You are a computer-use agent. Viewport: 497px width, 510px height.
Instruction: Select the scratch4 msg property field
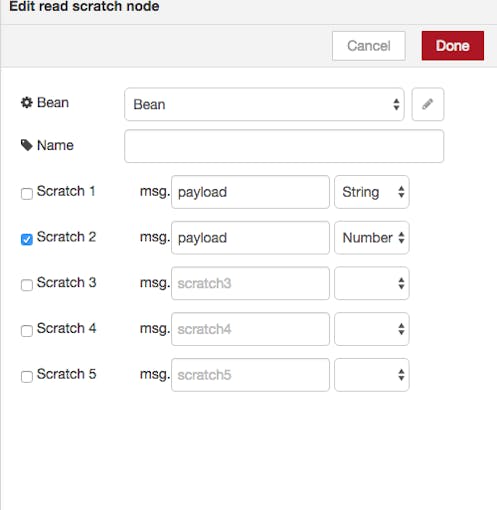(x=250, y=329)
